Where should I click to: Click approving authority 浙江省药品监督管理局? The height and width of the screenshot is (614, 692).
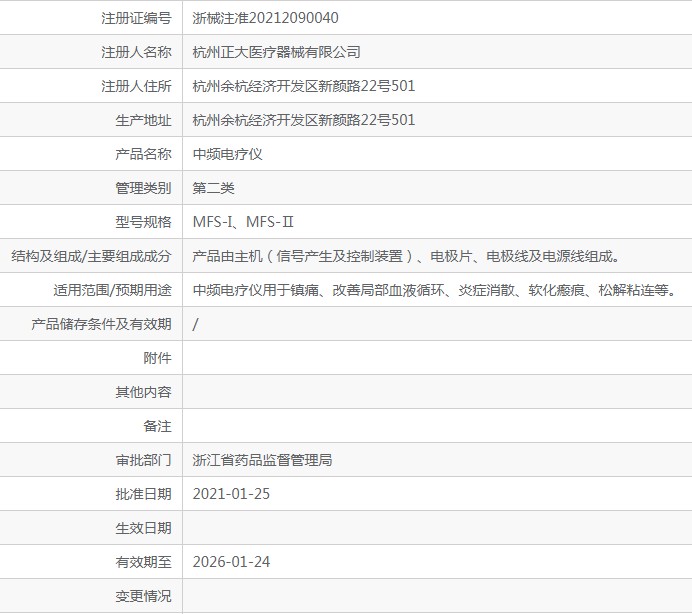262,460
